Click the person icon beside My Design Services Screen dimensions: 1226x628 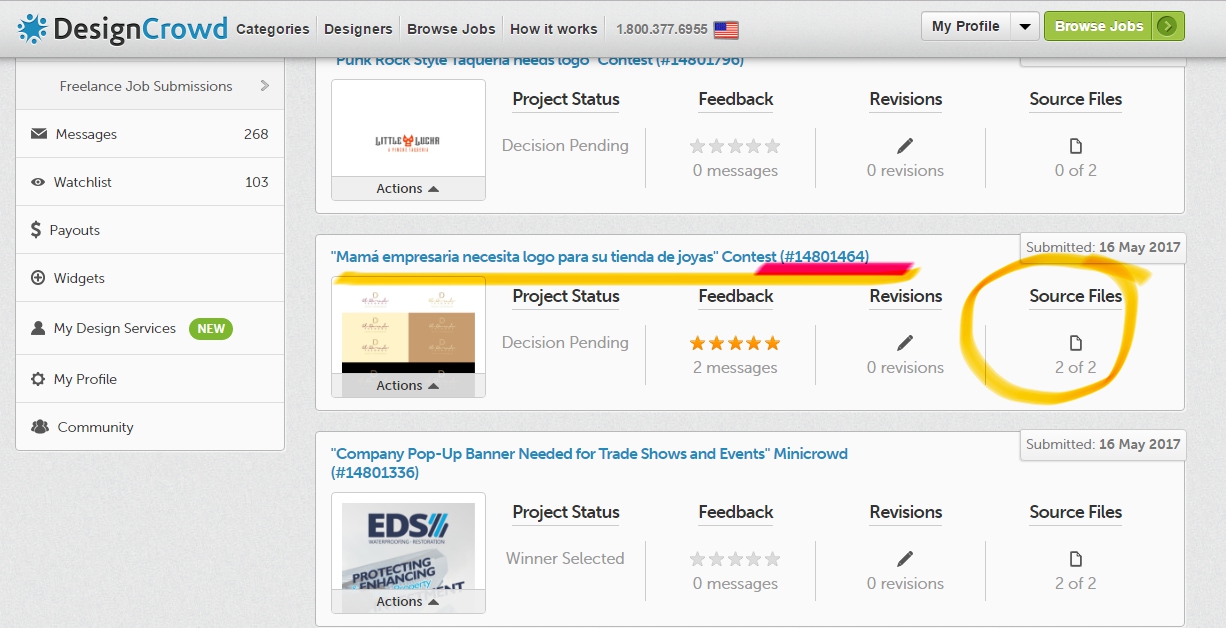pos(38,328)
